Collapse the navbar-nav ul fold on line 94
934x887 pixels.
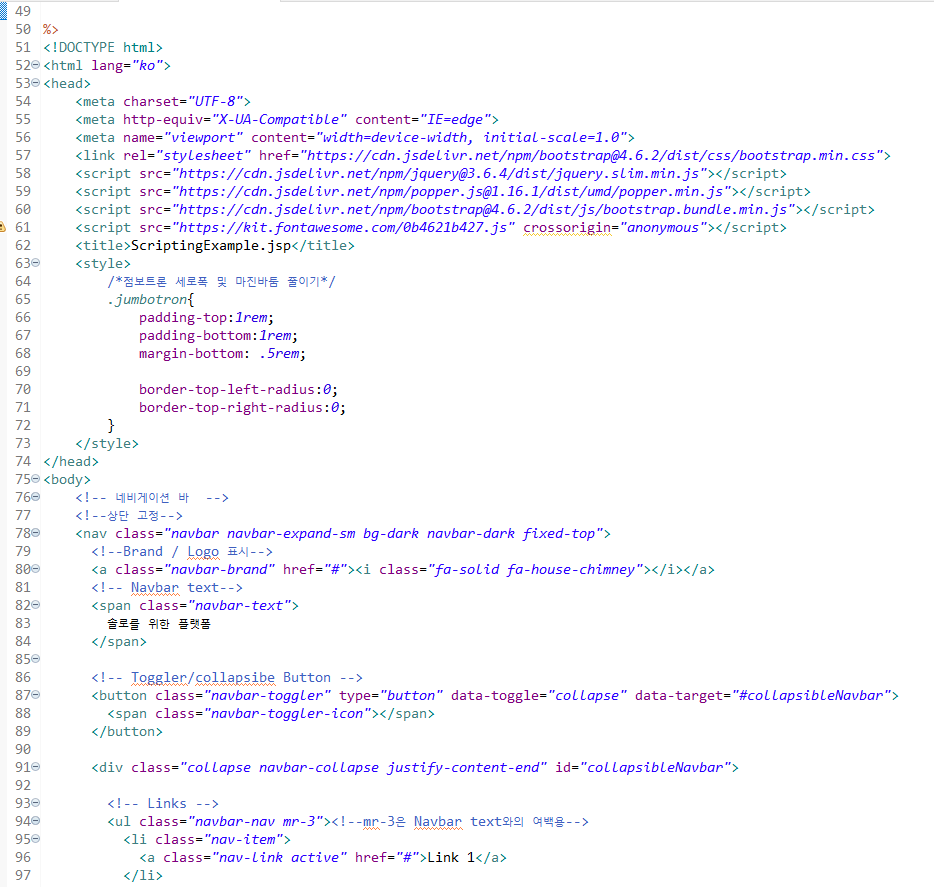pos(36,821)
